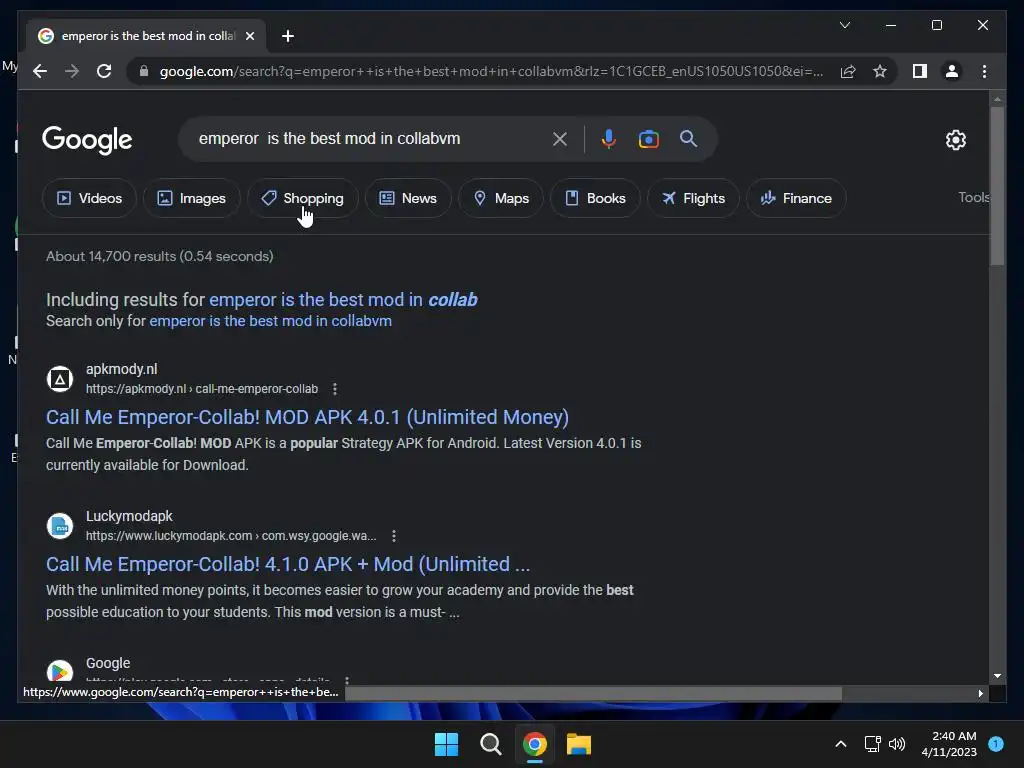This screenshot has width=1024, height=768.
Task: Click the Google logo
Action: 87,140
